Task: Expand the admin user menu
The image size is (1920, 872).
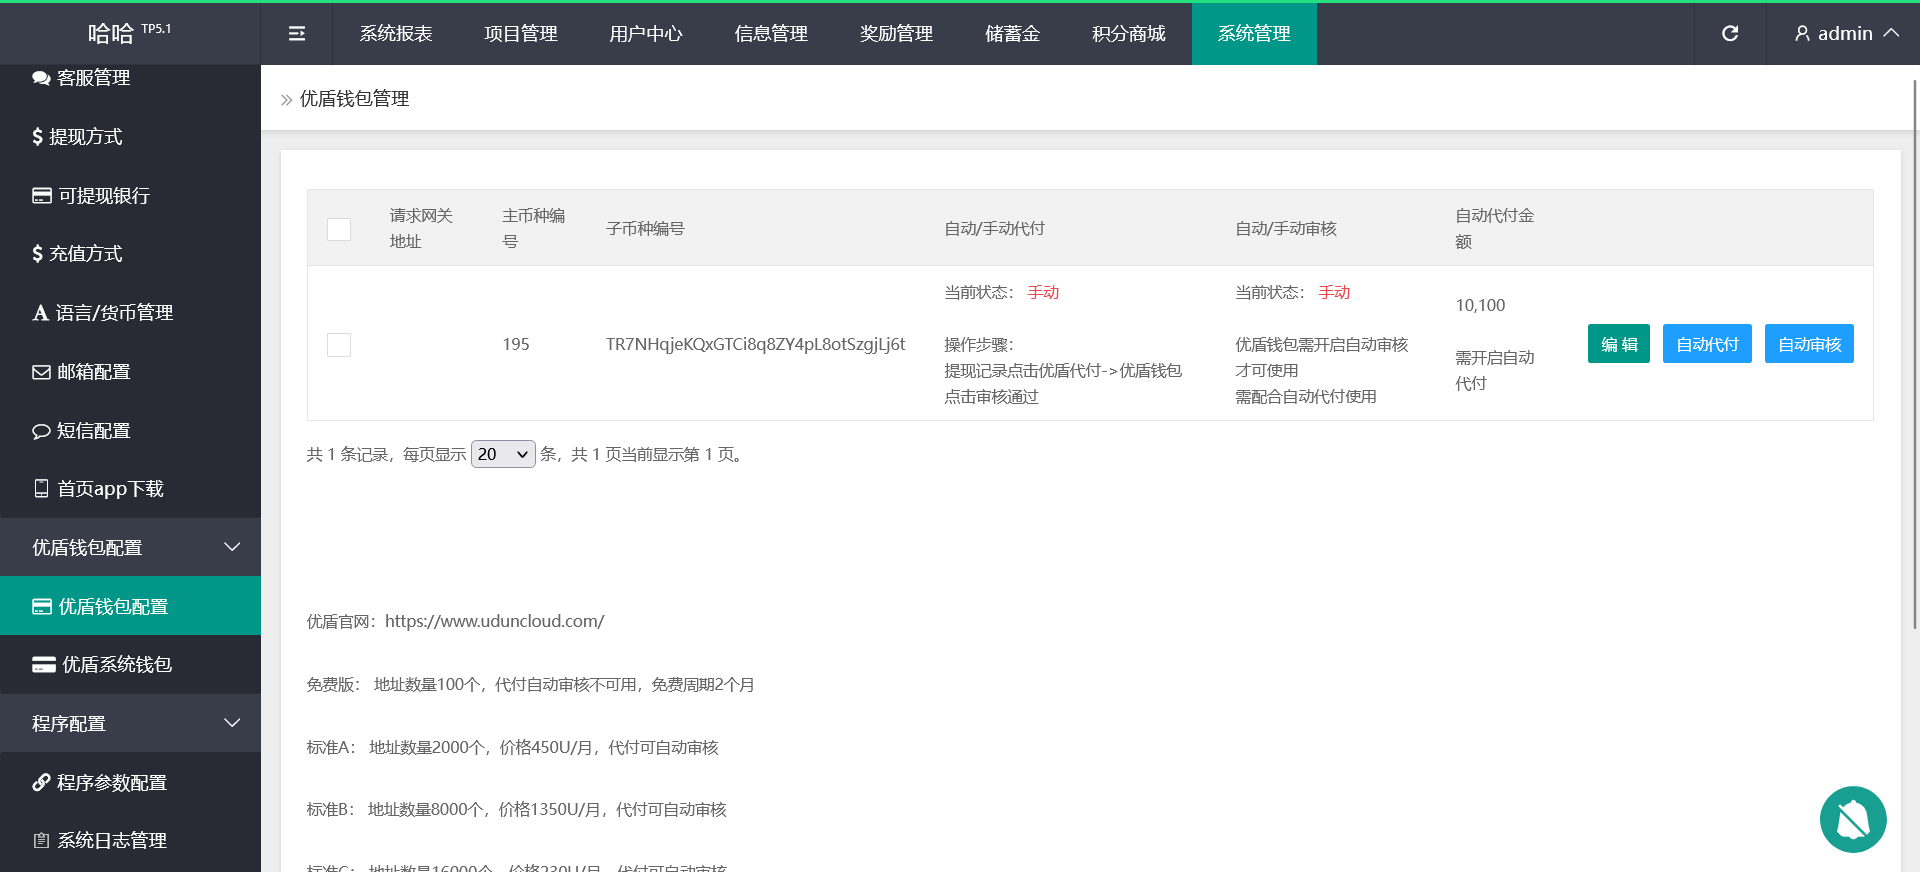Action: coord(1845,34)
